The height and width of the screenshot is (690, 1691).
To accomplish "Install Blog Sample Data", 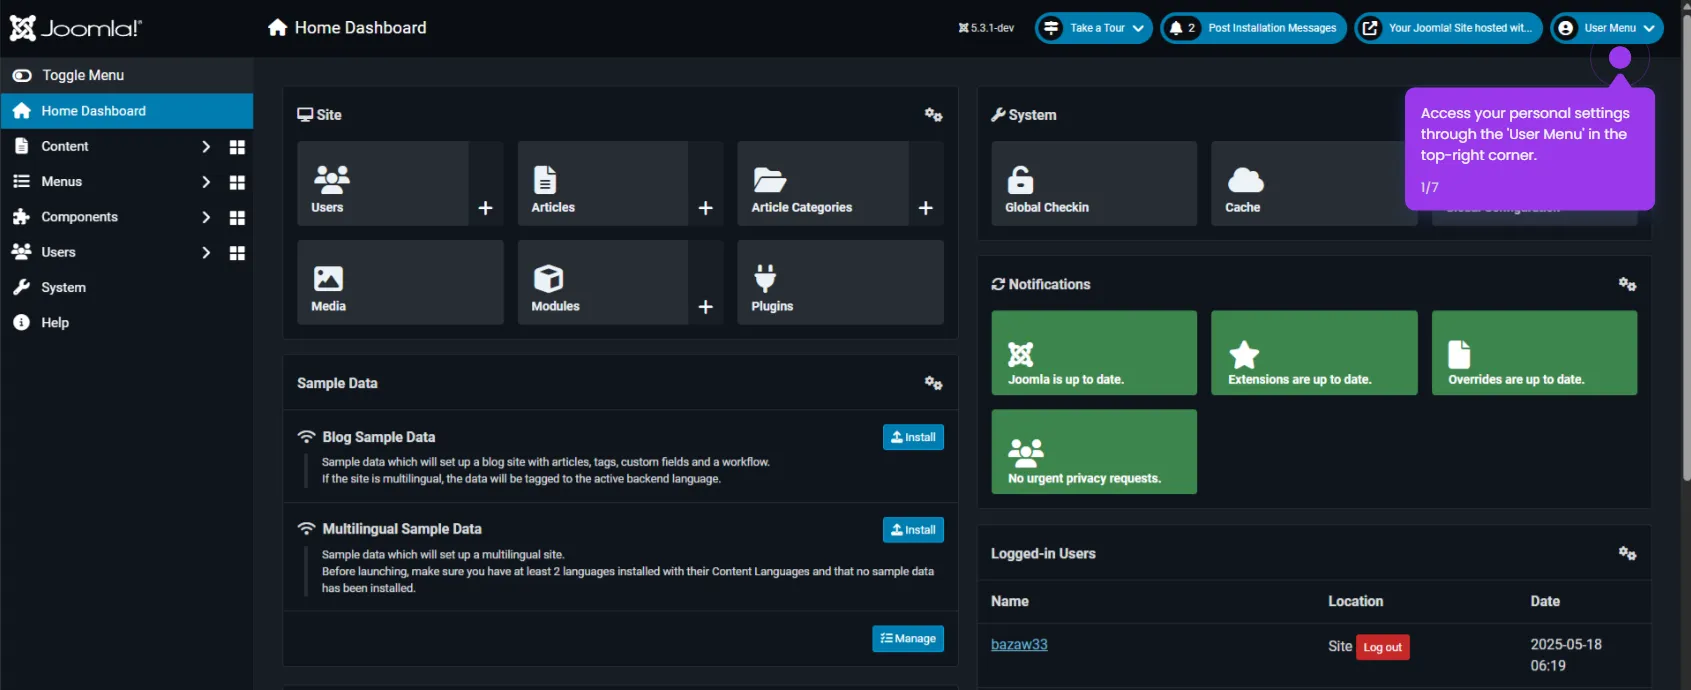I will point(913,437).
